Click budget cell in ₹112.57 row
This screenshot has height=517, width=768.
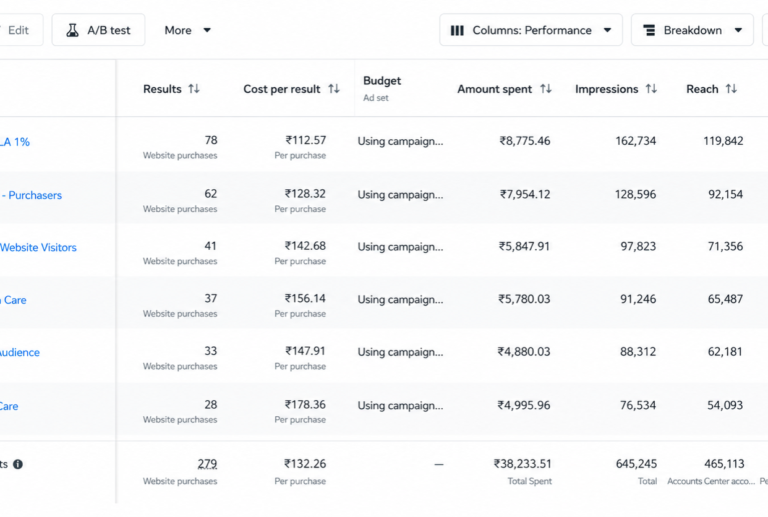tap(400, 141)
